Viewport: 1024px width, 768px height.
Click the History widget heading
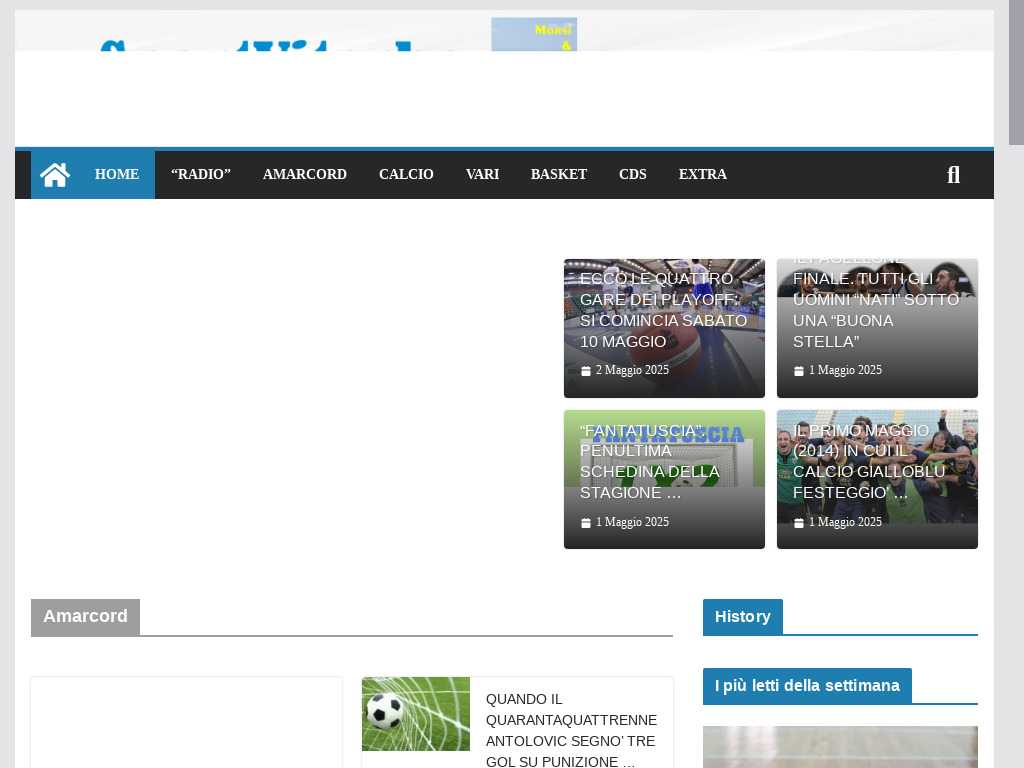tap(743, 616)
